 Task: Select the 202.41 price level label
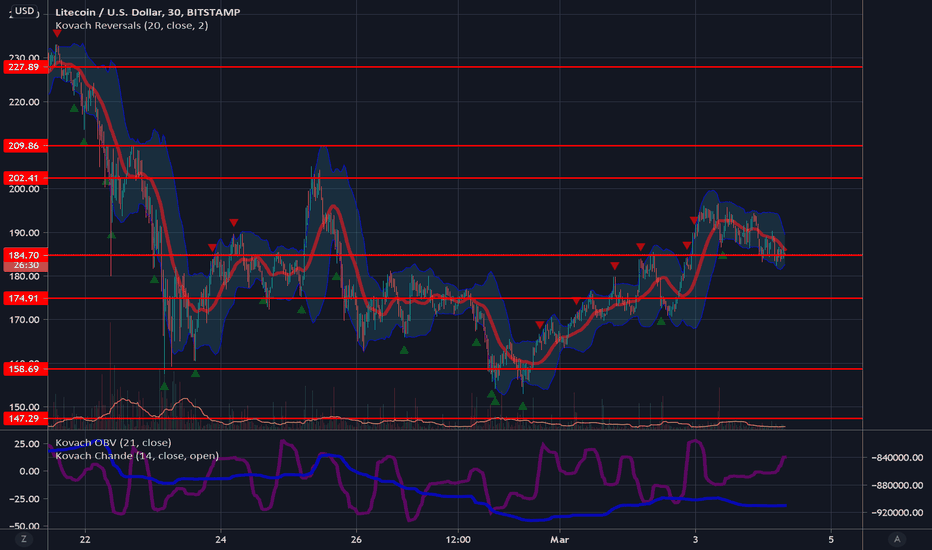coord(25,178)
